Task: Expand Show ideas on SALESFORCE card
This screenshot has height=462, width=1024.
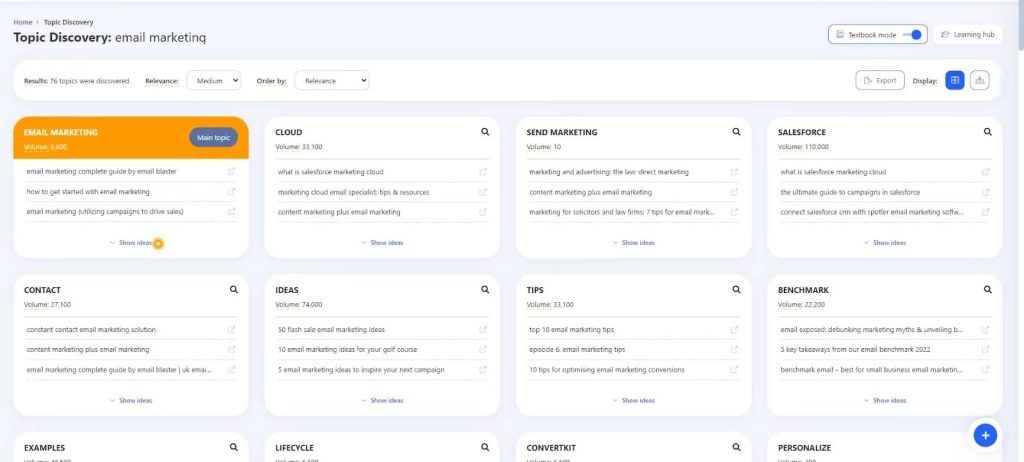Action: click(885, 242)
